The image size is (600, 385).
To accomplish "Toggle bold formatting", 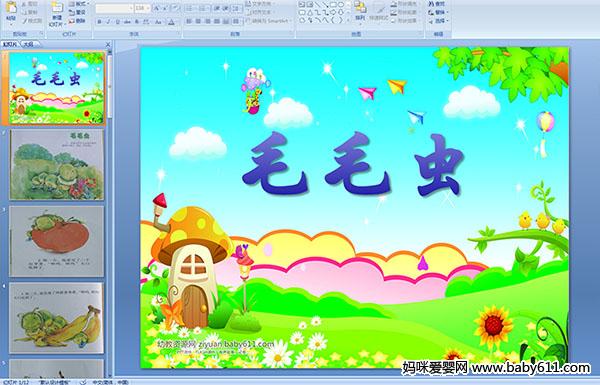I will (99, 22).
